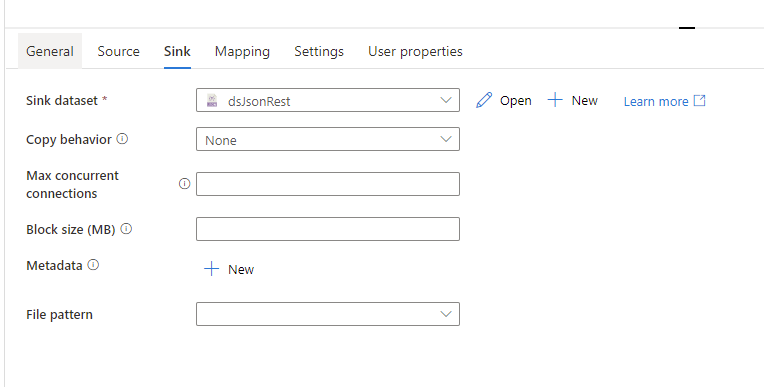Go to the Mapping tab
The height and width of the screenshot is (387, 764).
pyautogui.click(x=242, y=51)
